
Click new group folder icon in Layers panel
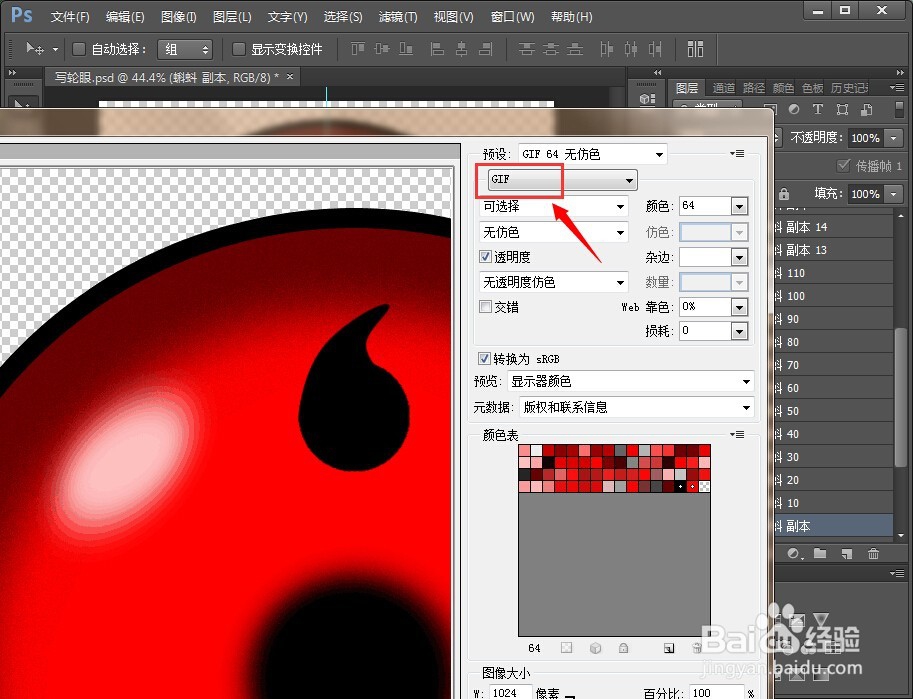click(x=820, y=553)
